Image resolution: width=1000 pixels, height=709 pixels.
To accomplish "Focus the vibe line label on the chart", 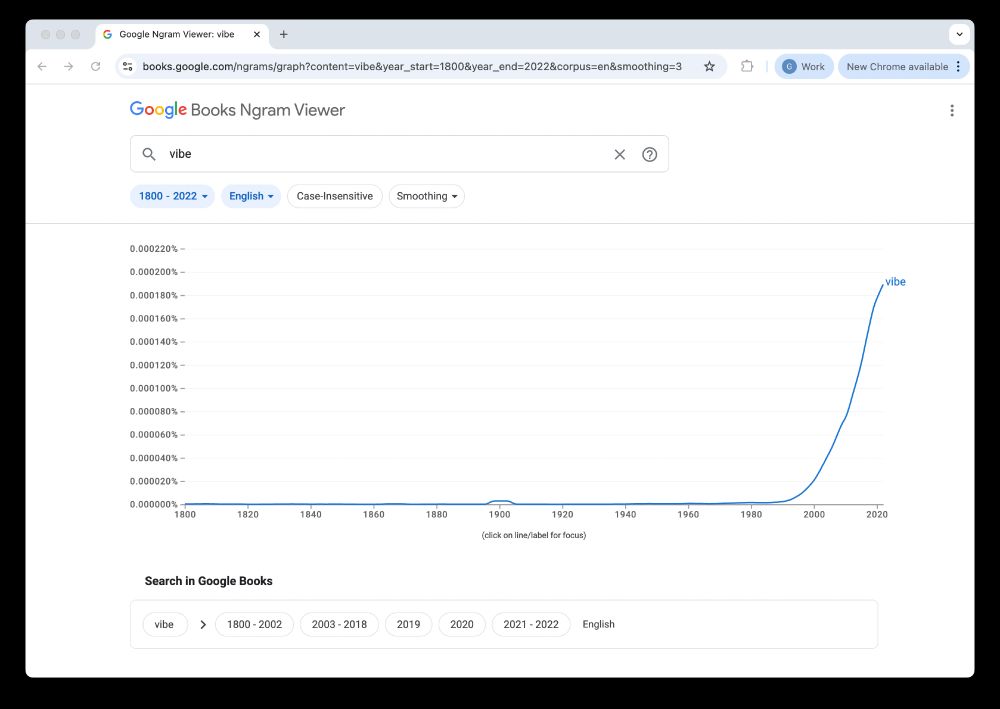I will [x=895, y=282].
